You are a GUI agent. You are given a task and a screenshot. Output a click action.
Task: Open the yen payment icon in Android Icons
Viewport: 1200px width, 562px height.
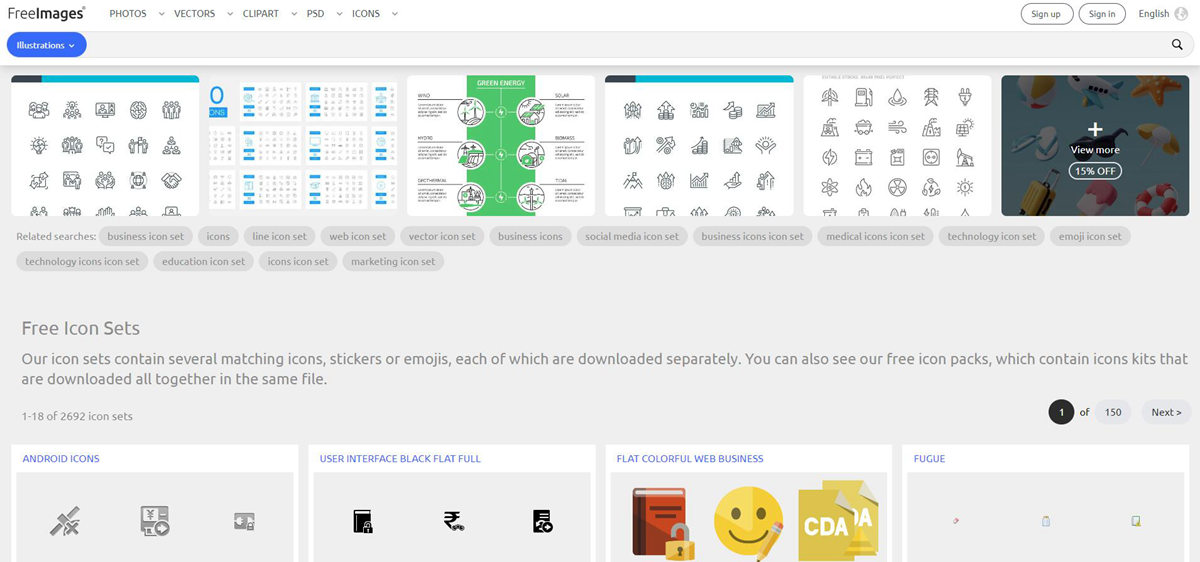click(154, 520)
